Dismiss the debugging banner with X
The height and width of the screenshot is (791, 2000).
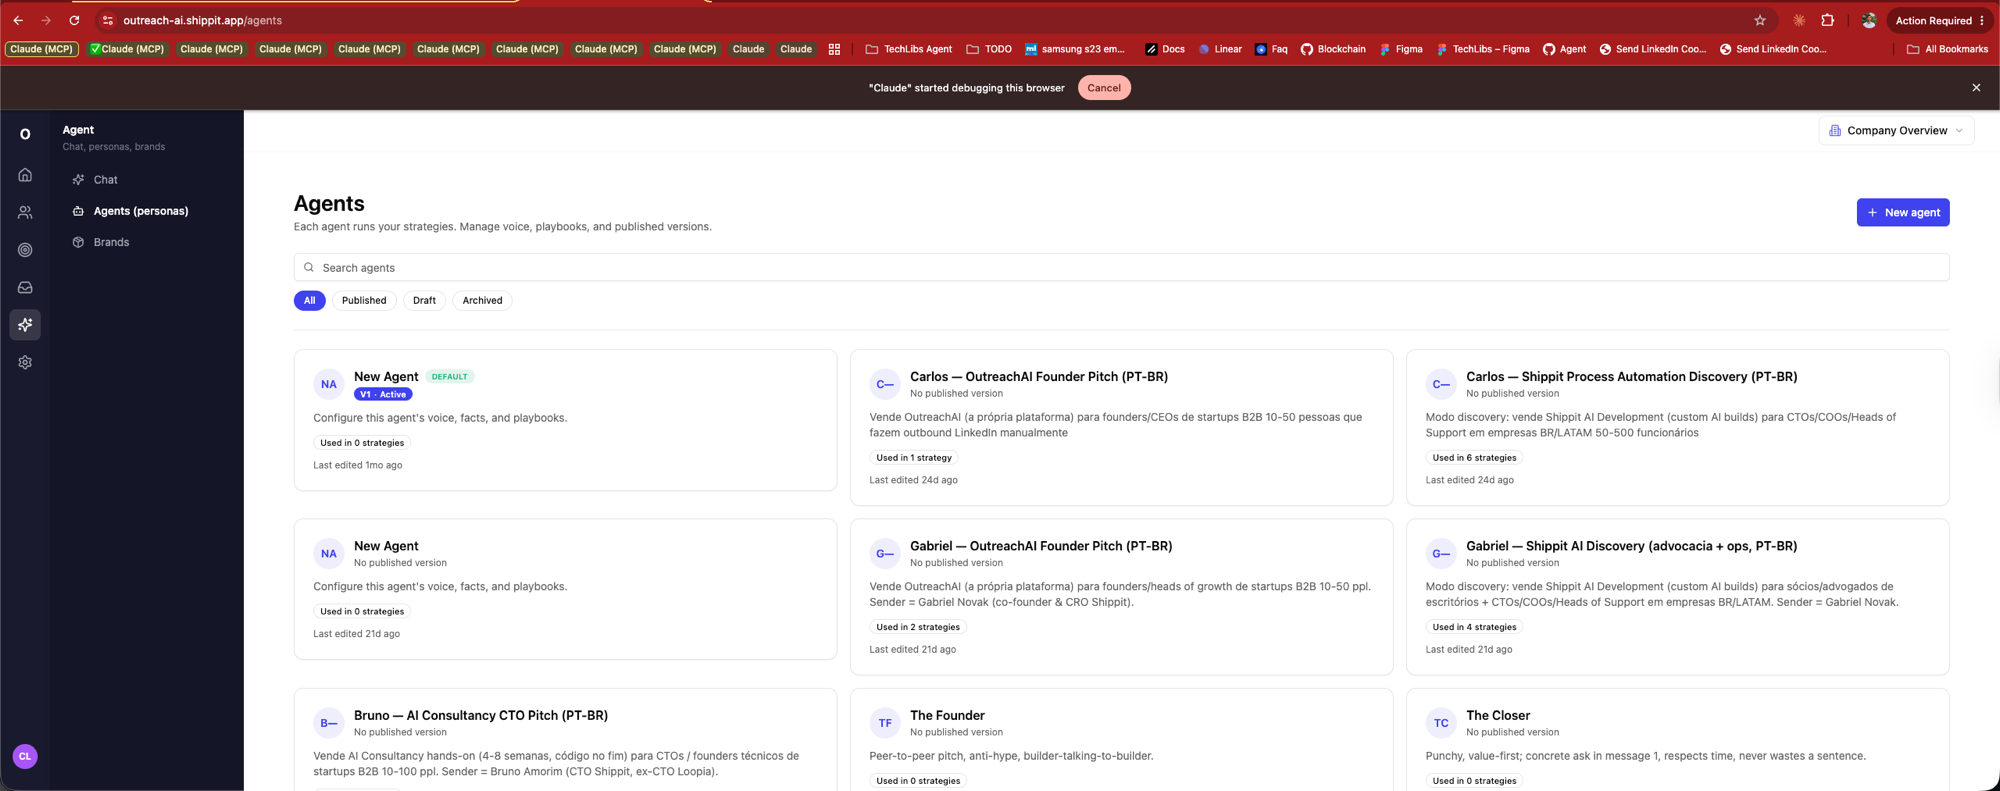[x=1976, y=88]
